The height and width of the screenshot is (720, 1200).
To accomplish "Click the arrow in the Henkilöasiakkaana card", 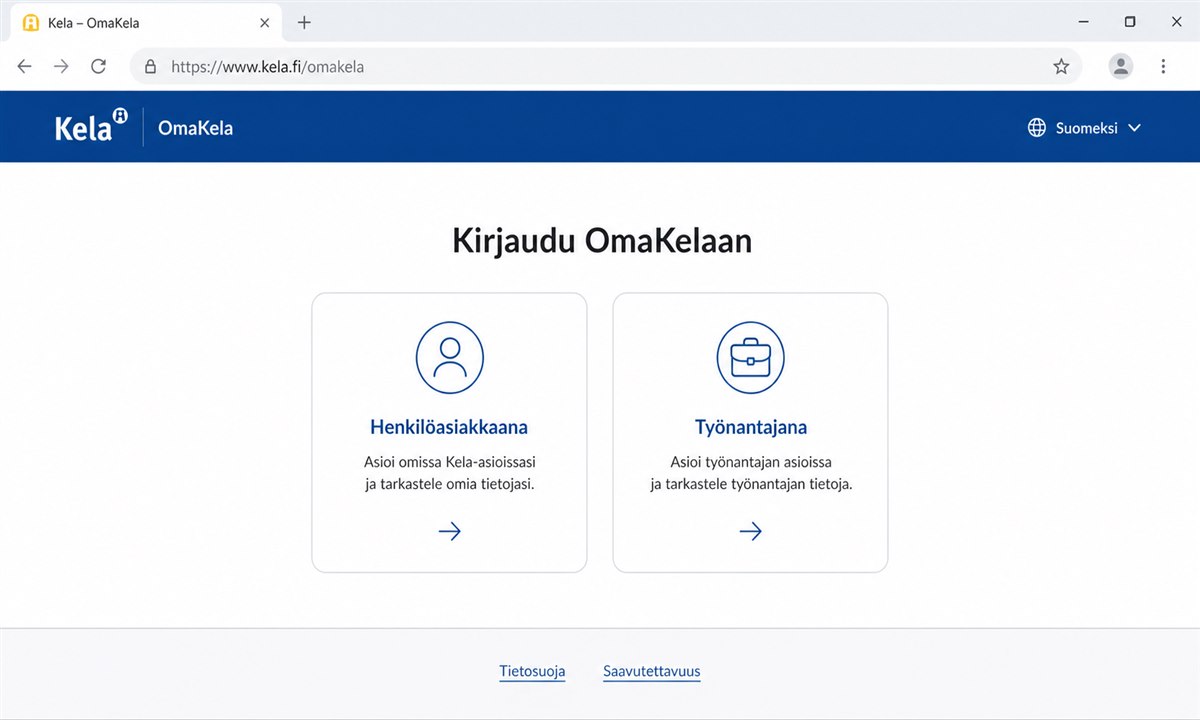I will pos(450,531).
